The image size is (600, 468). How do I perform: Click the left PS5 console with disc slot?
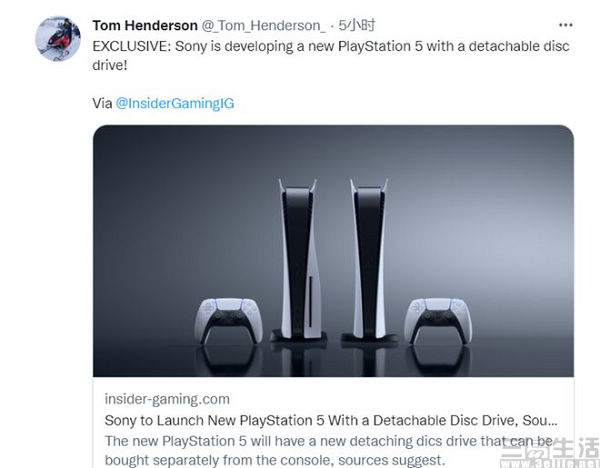pos(299,260)
